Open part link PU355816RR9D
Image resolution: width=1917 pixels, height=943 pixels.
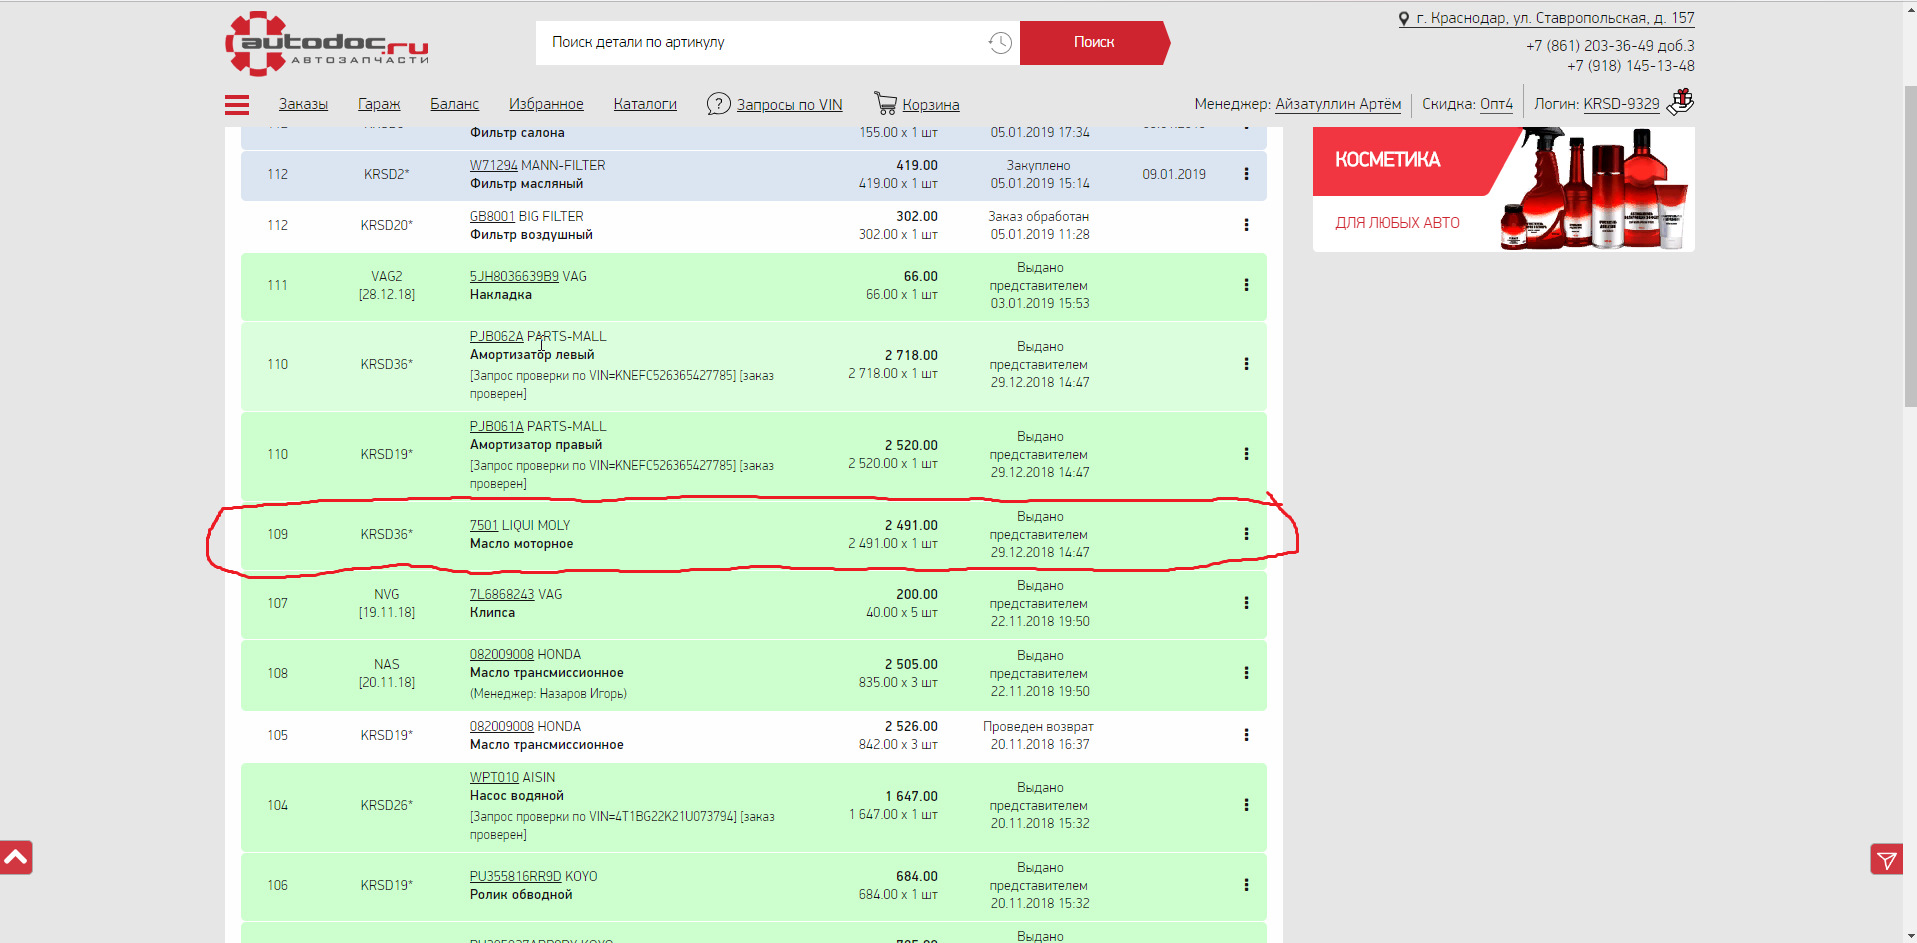point(516,877)
